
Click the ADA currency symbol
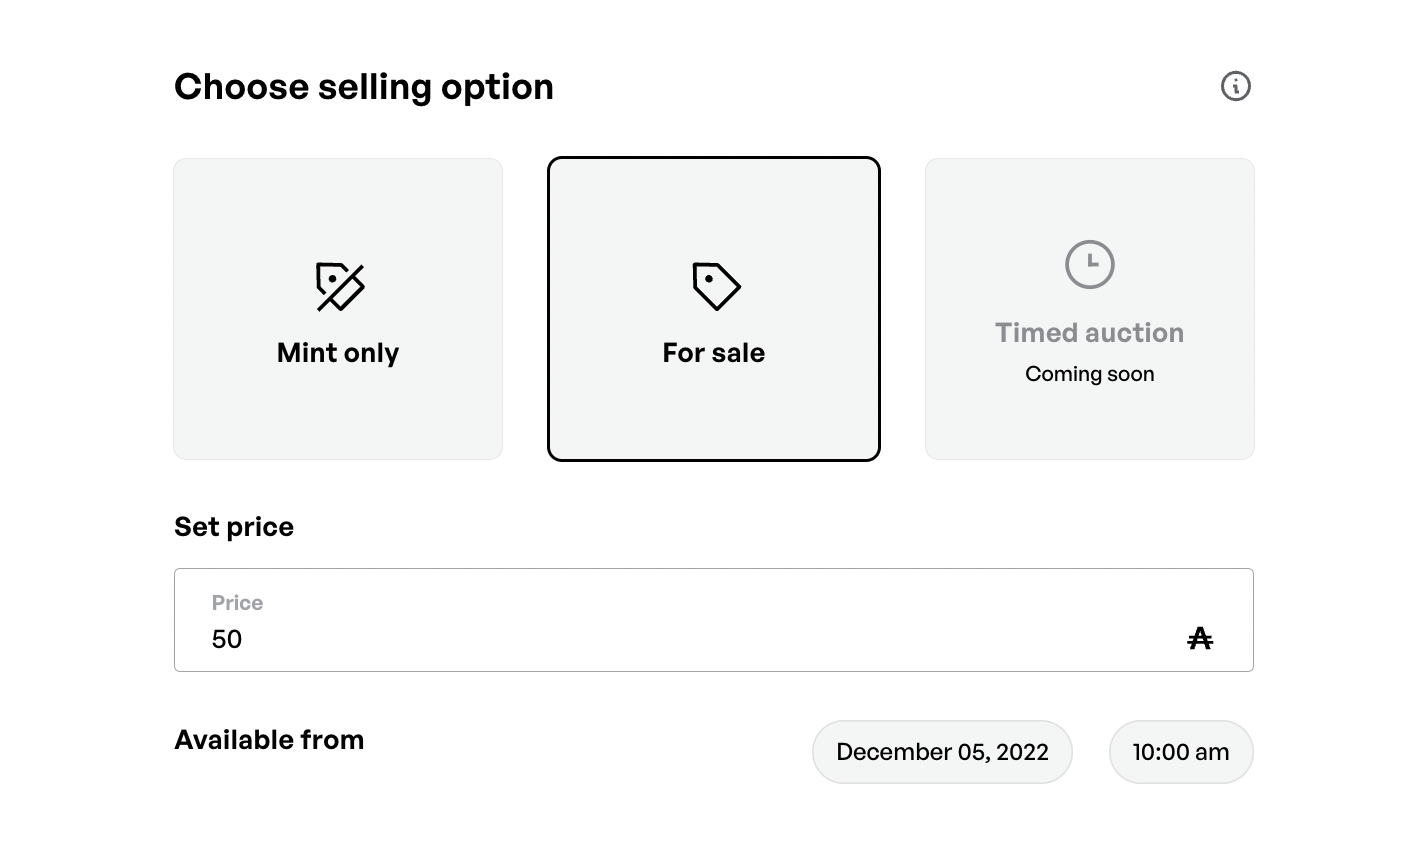point(1200,639)
